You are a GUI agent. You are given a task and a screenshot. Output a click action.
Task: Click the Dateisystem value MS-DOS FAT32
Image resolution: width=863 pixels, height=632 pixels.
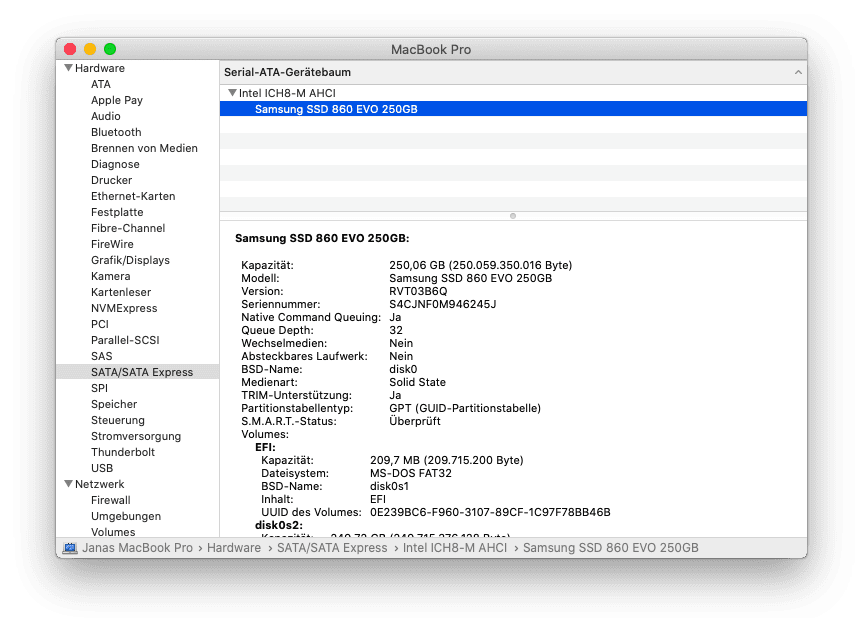411,473
